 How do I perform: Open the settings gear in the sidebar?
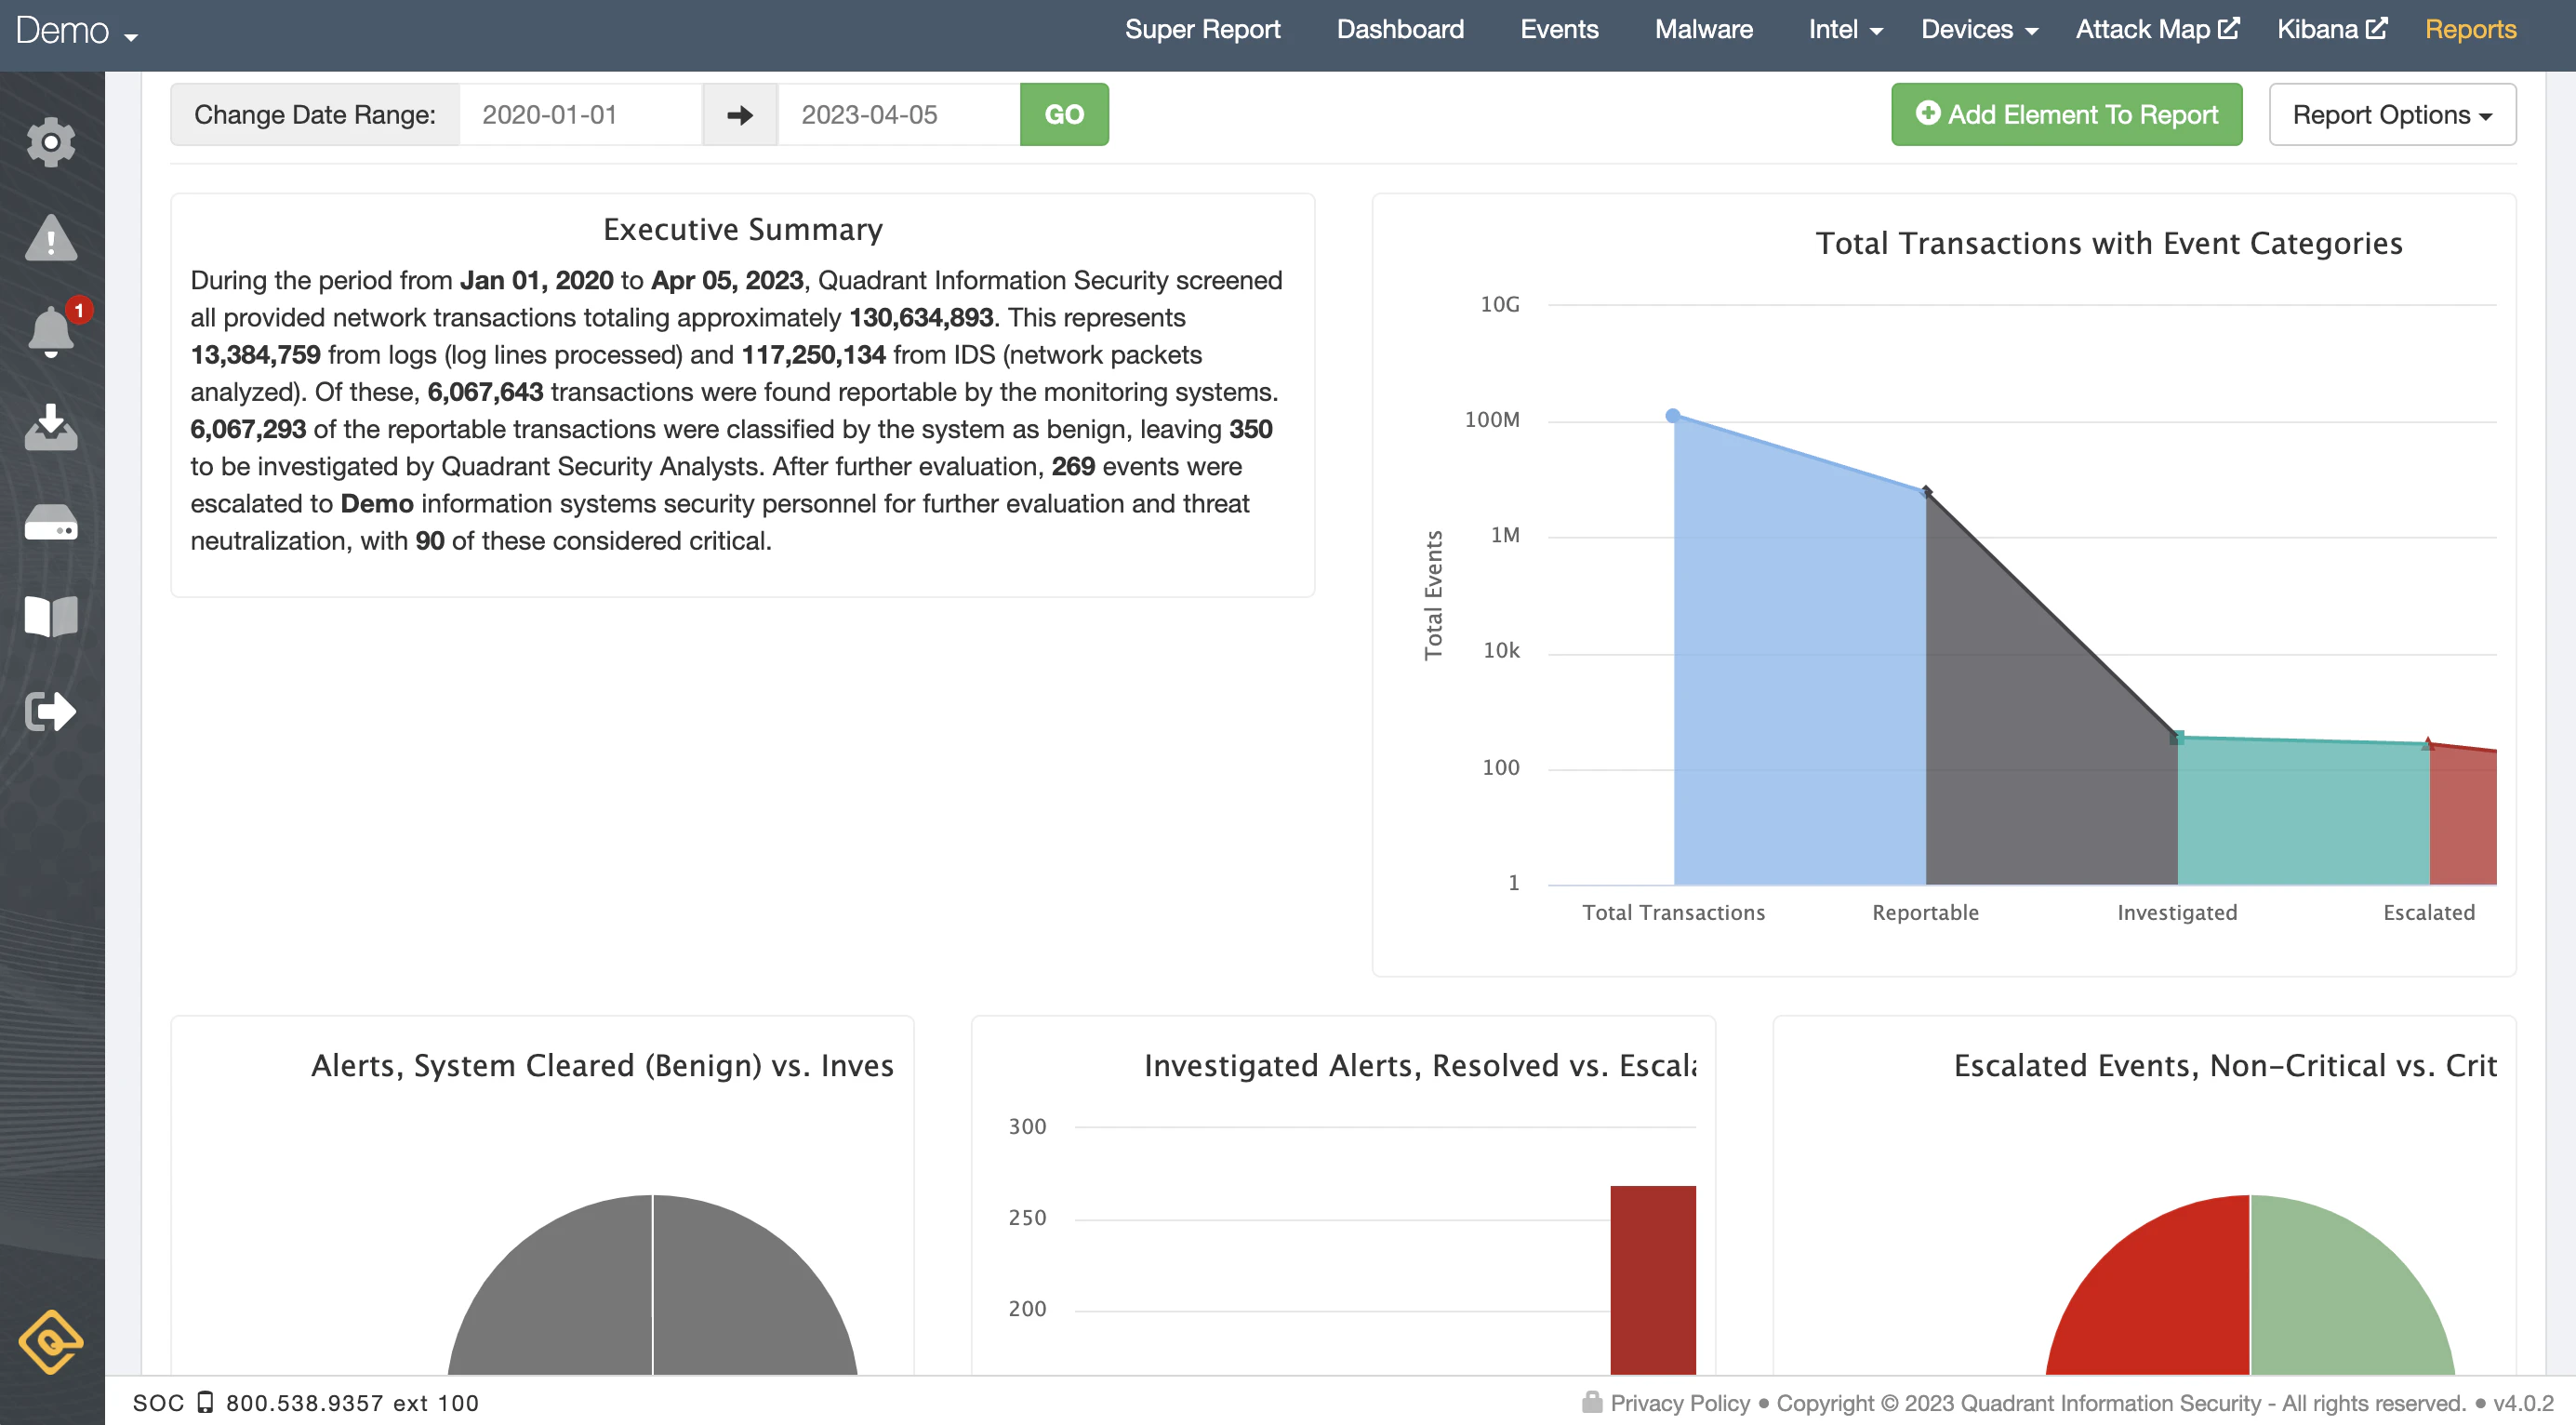[x=52, y=142]
